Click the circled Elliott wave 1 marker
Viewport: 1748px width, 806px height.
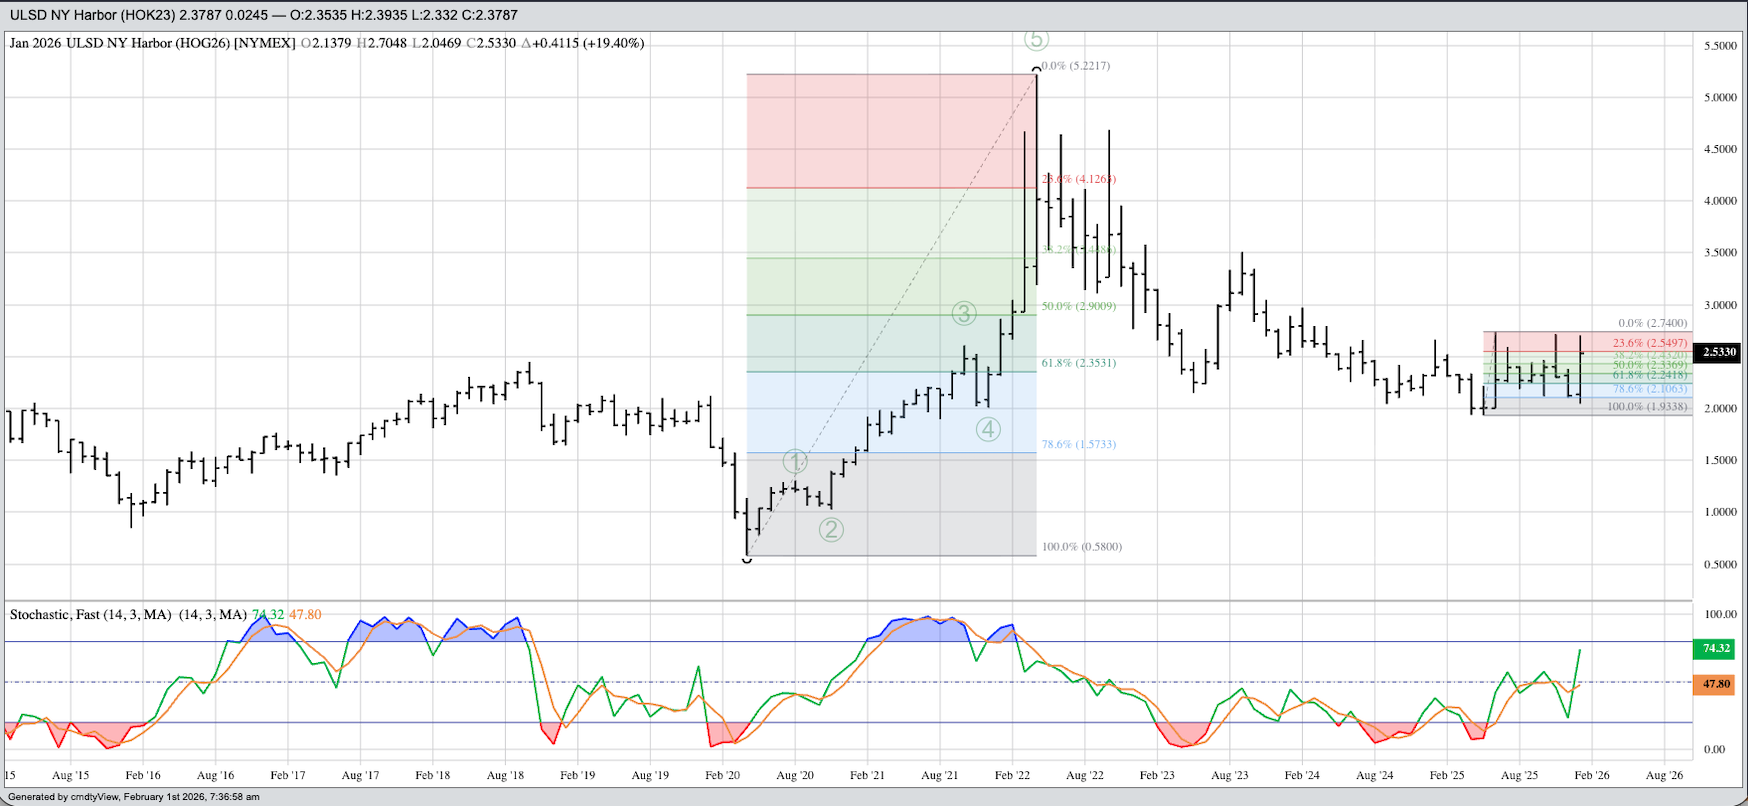click(x=794, y=461)
